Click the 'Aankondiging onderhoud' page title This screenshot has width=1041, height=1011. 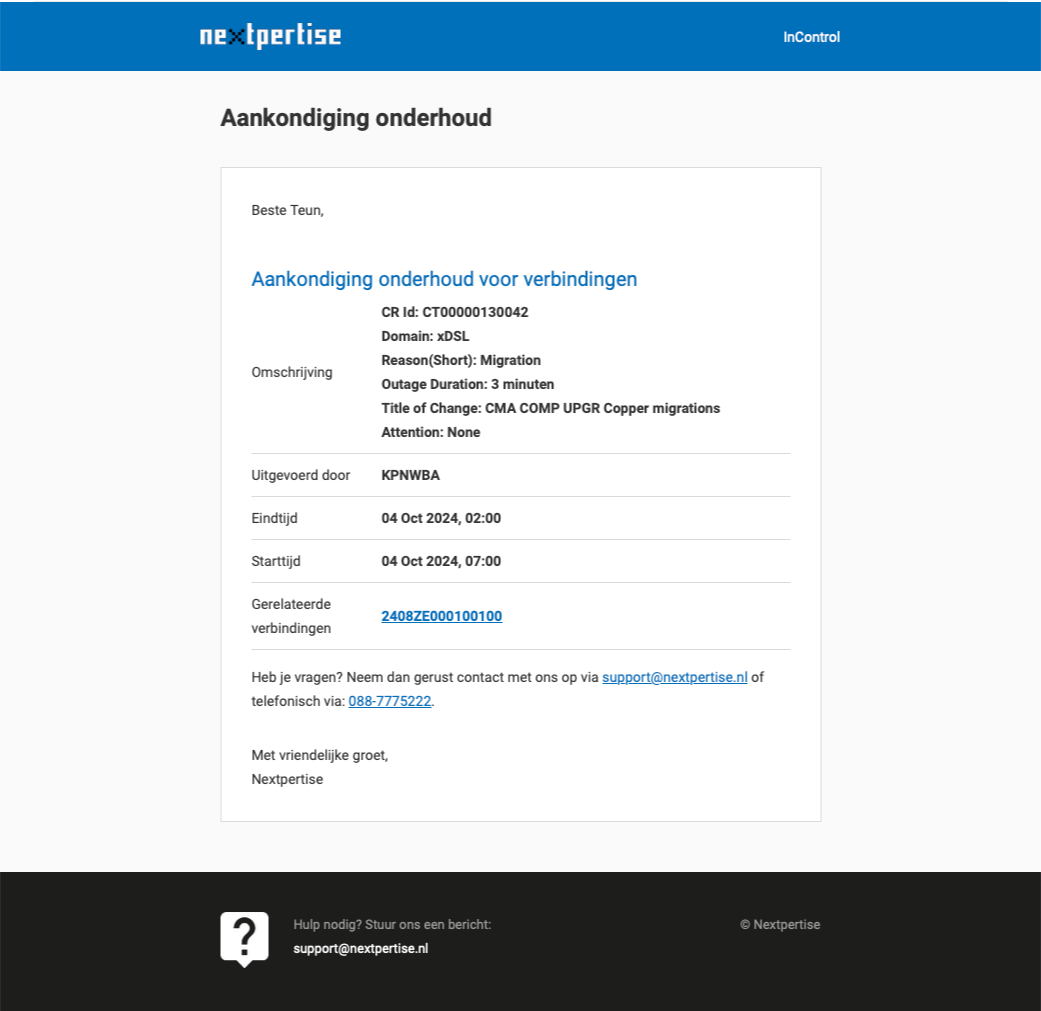[356, 118]
